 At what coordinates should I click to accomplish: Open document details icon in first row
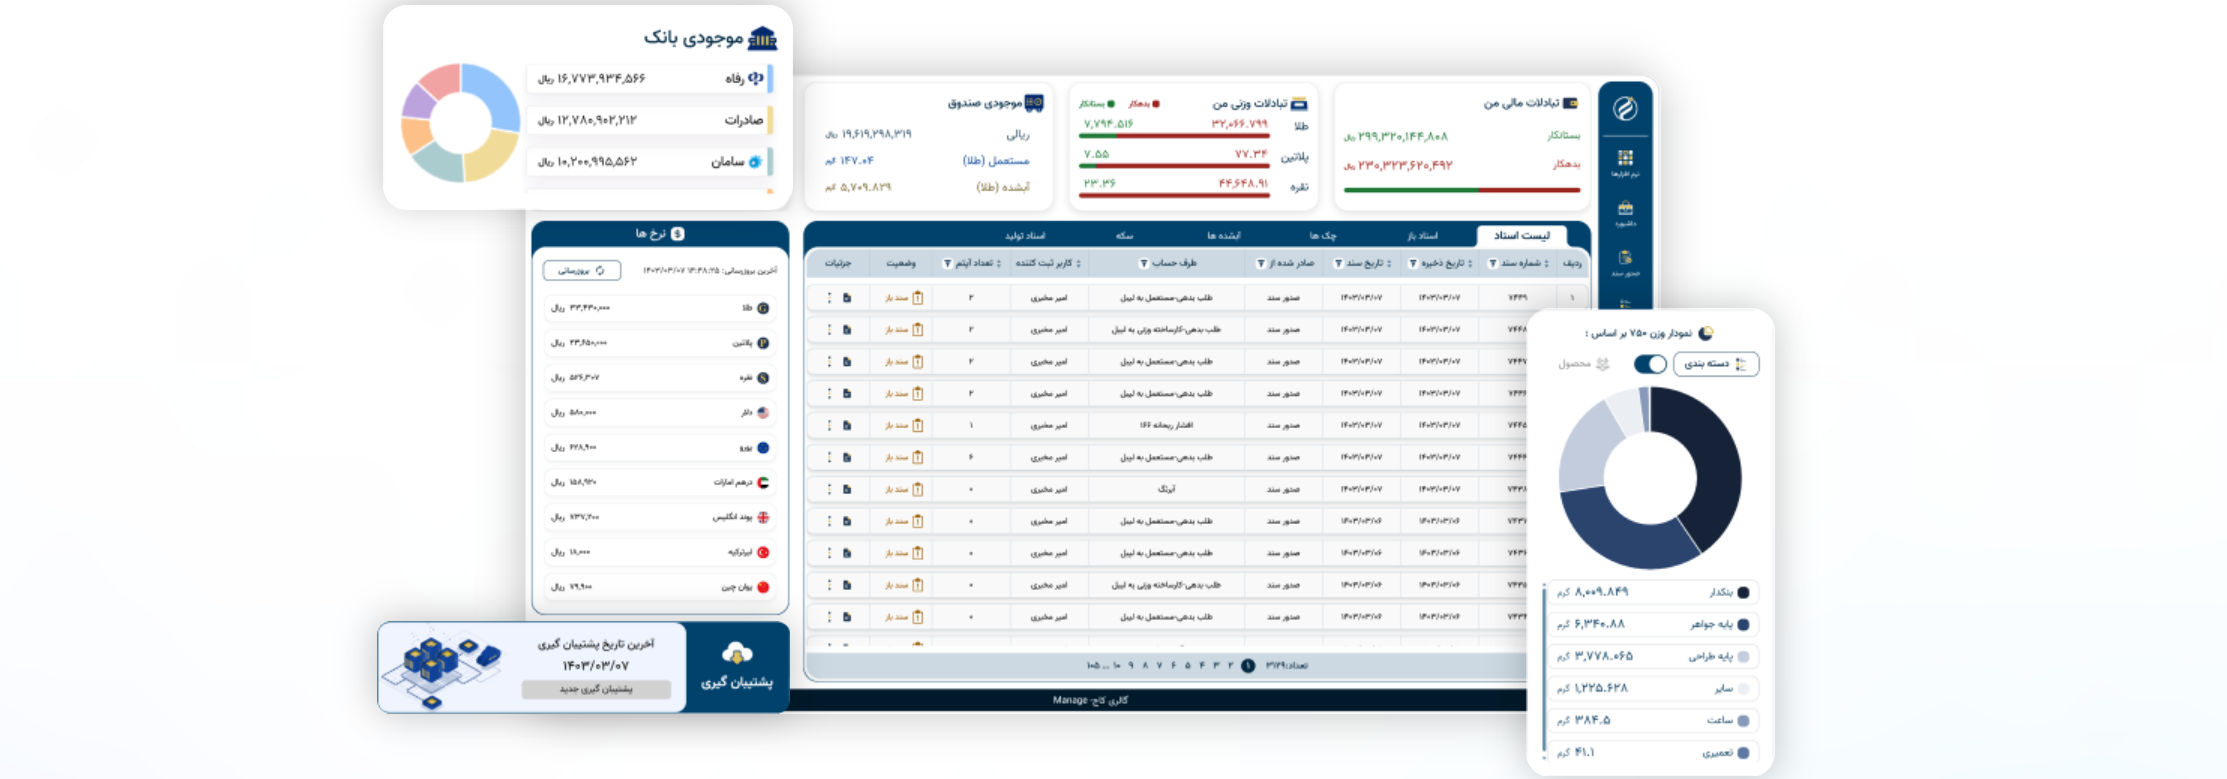[847, 298]
